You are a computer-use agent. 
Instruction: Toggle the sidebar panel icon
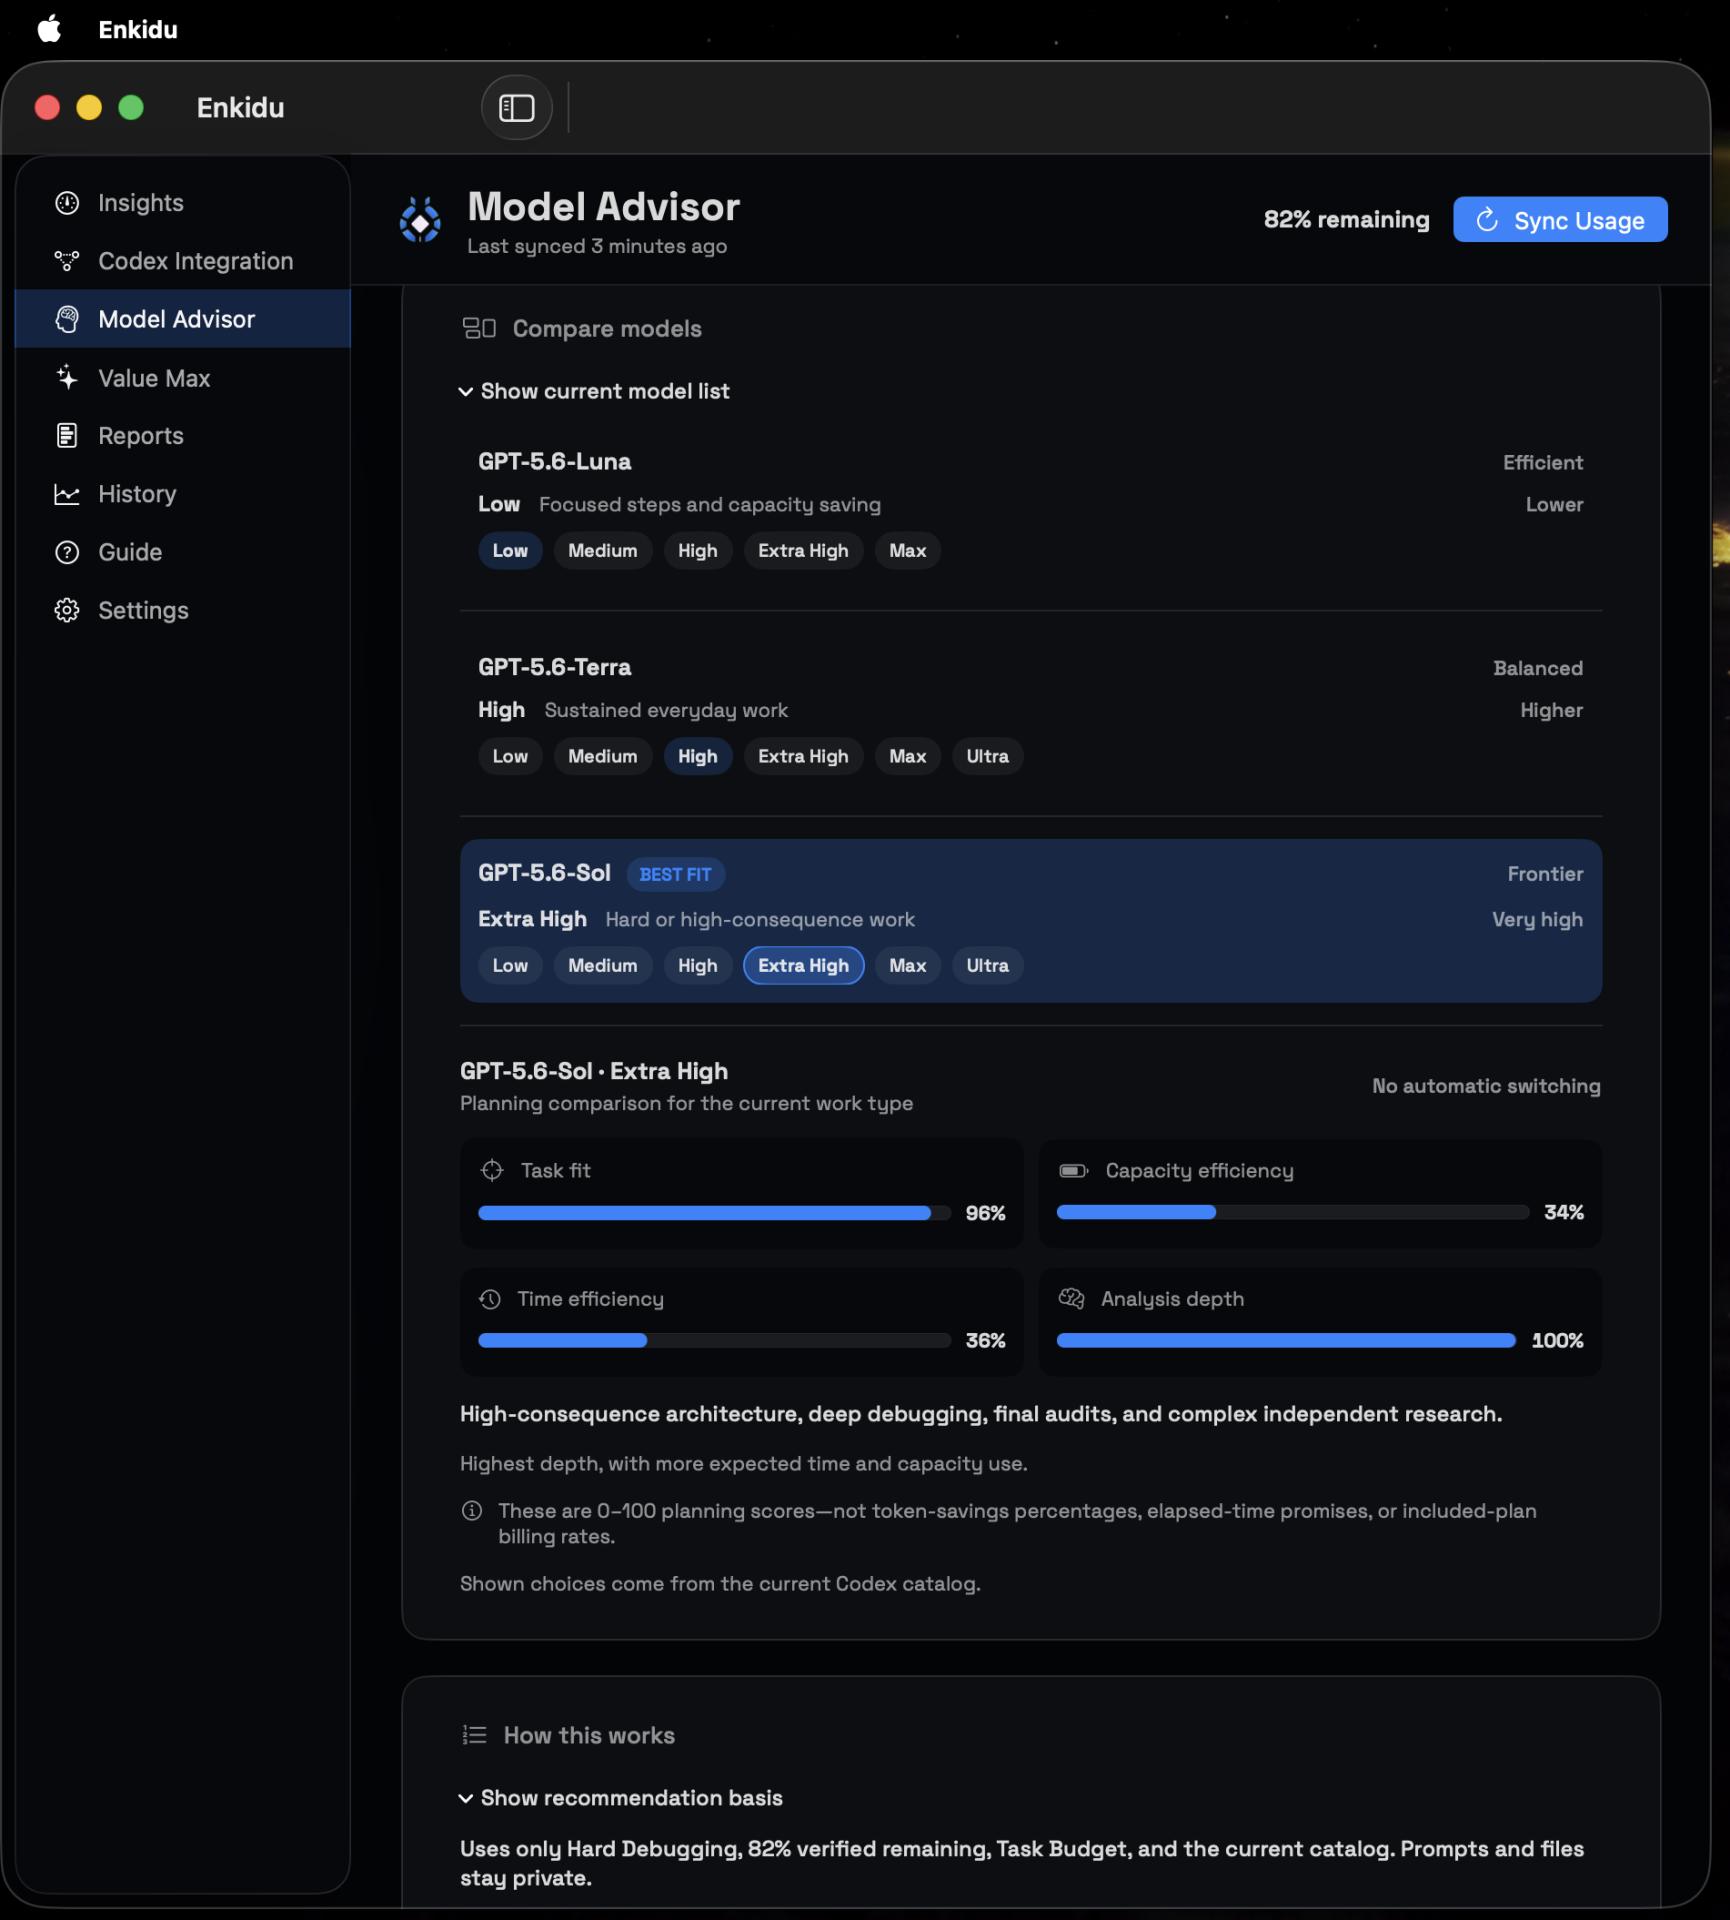(x=516, y=107)
